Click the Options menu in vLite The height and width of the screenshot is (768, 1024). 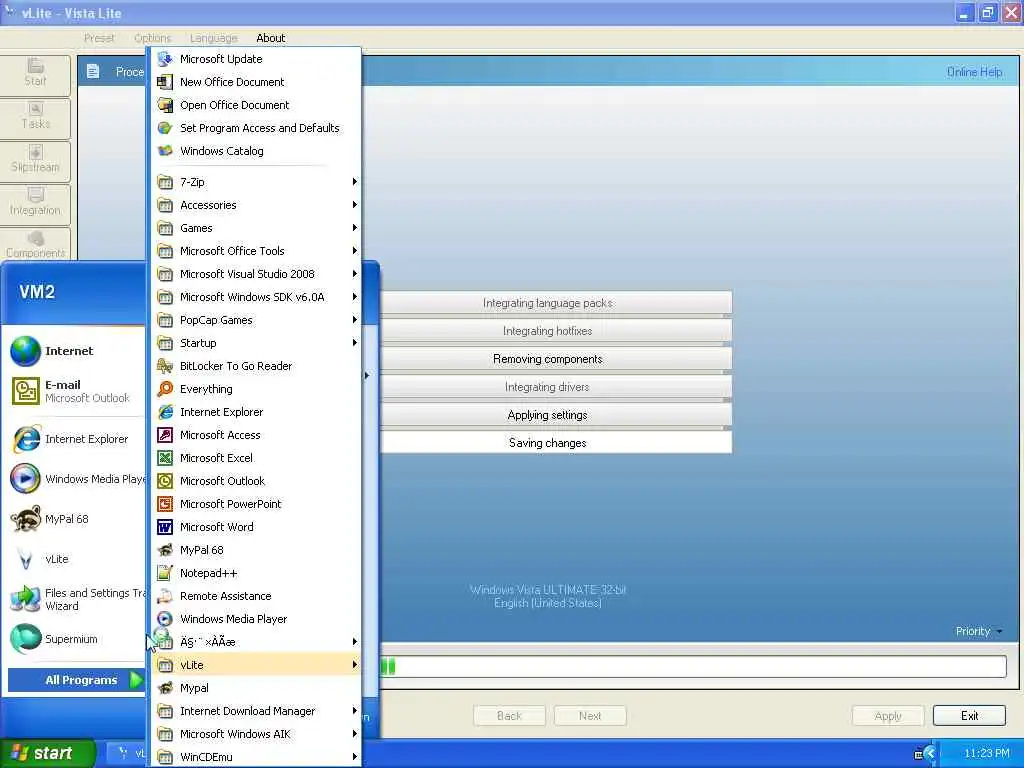pyautogui.click(x=152, y=38)
